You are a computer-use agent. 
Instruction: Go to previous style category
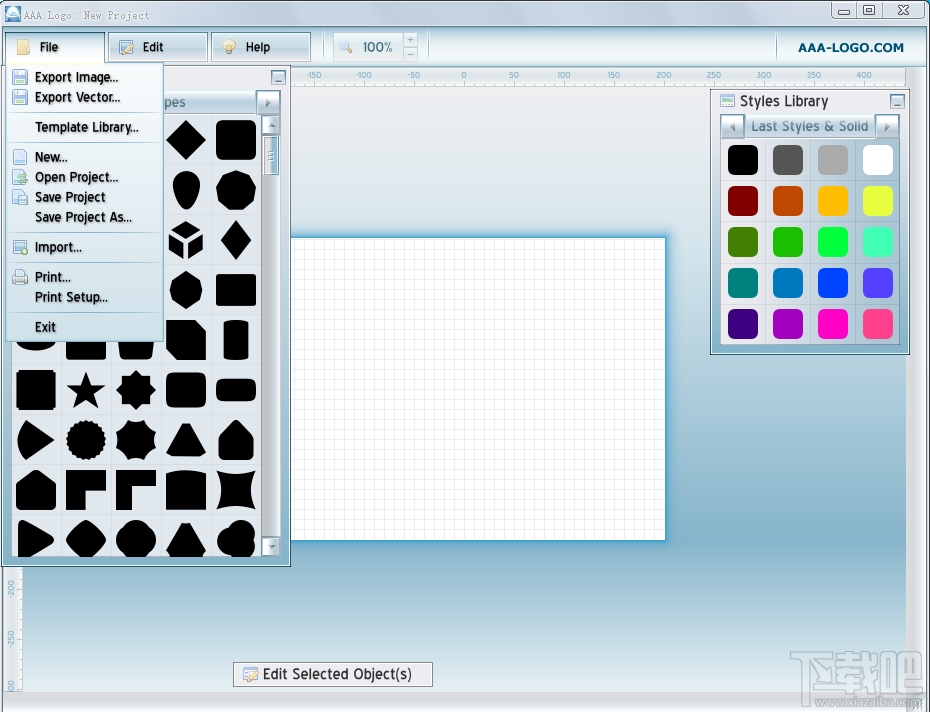coord(732,126)
